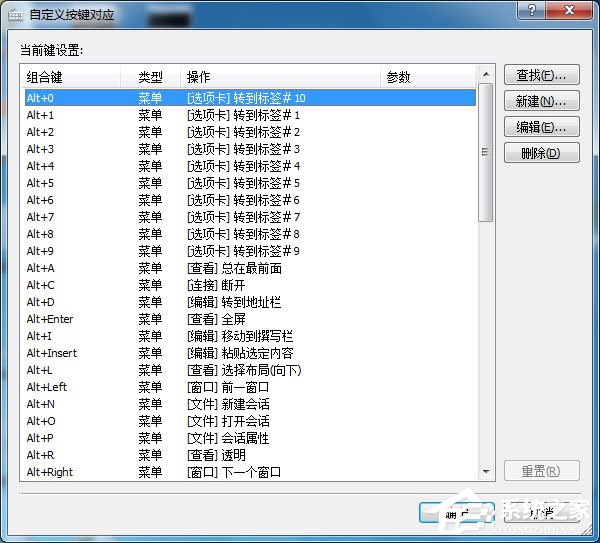The image size is (600, 543).
Task: Click action text [连接] 断开
Action: pyautogui.click(x=216, y=285)
